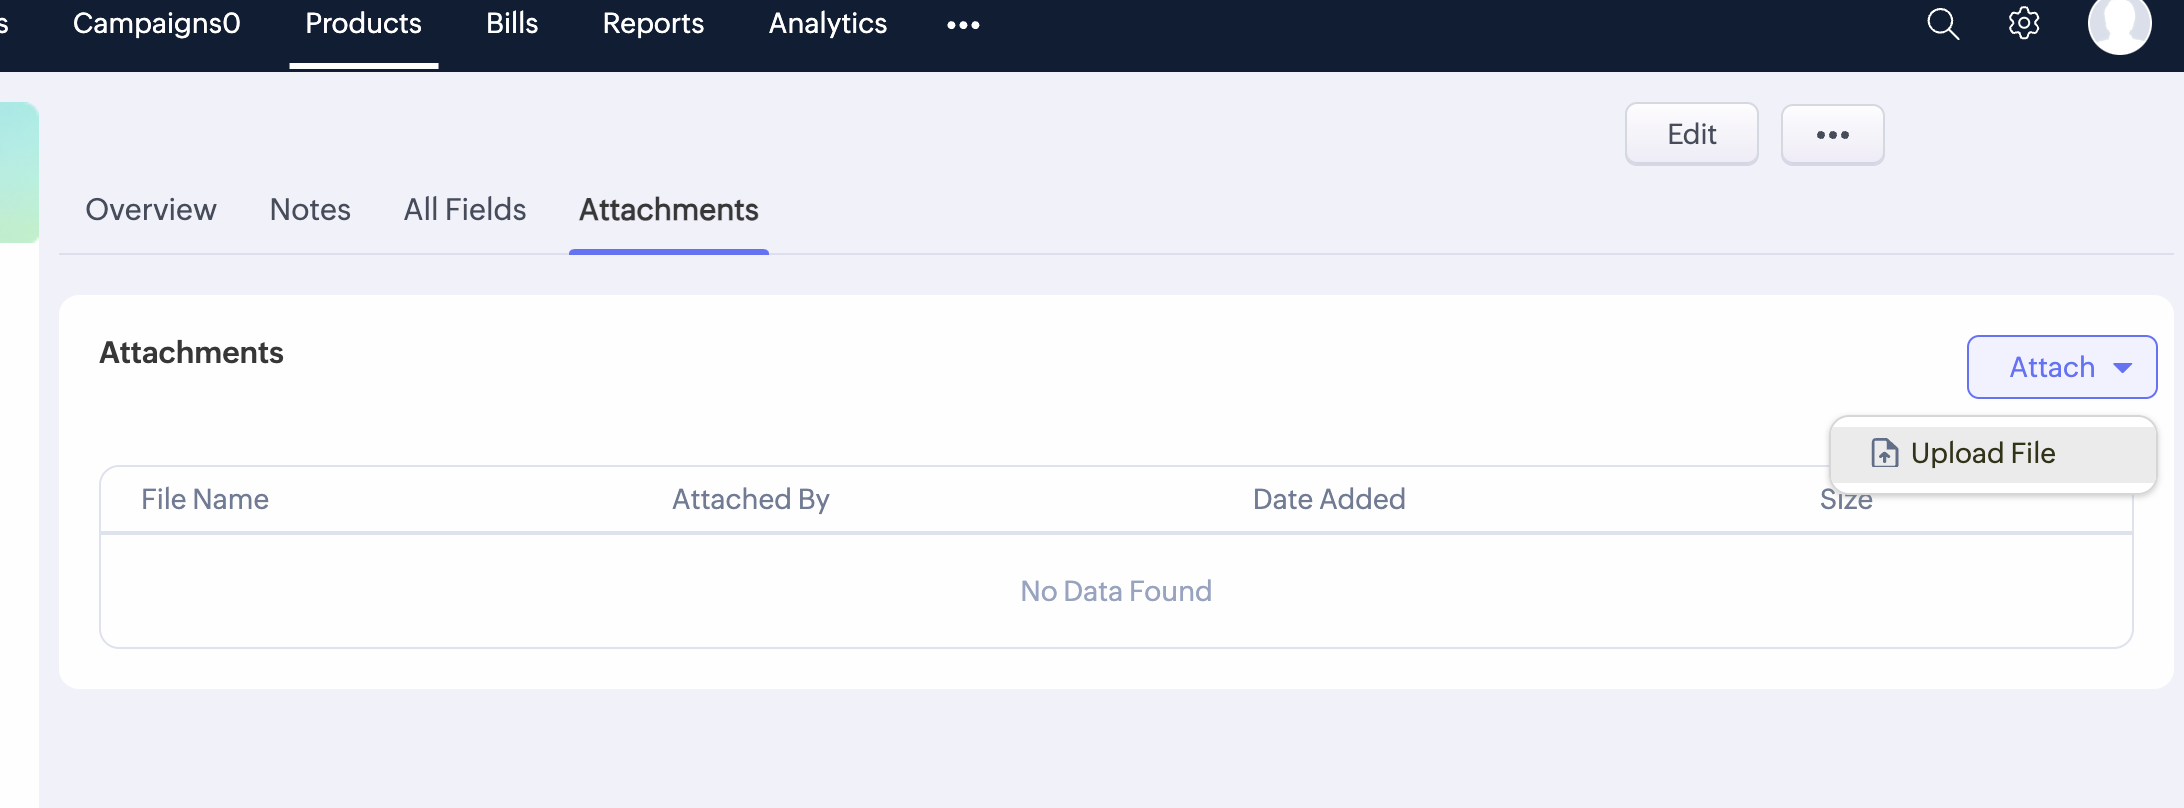Open more record actions ellipsis button
The height and width of the screenshot is (808, 2184).
tap(1832, 135)
